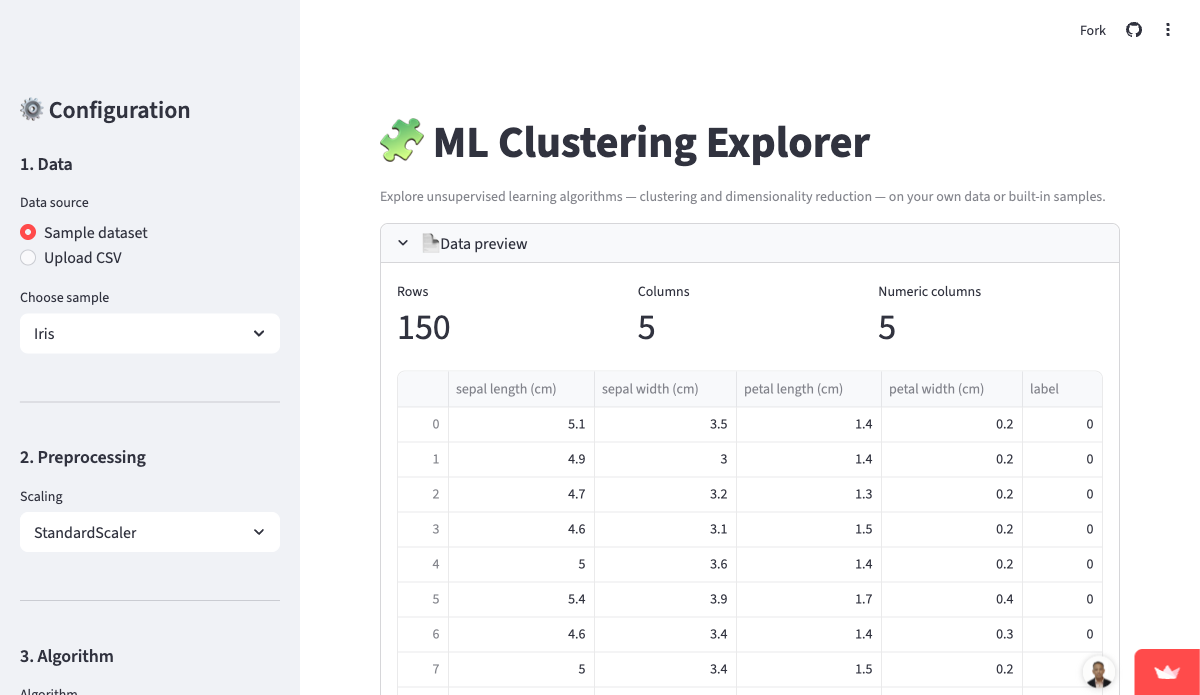Screen dimensions: 1200x695
Task: Open the three-dot app menu
Action: 1168,30
